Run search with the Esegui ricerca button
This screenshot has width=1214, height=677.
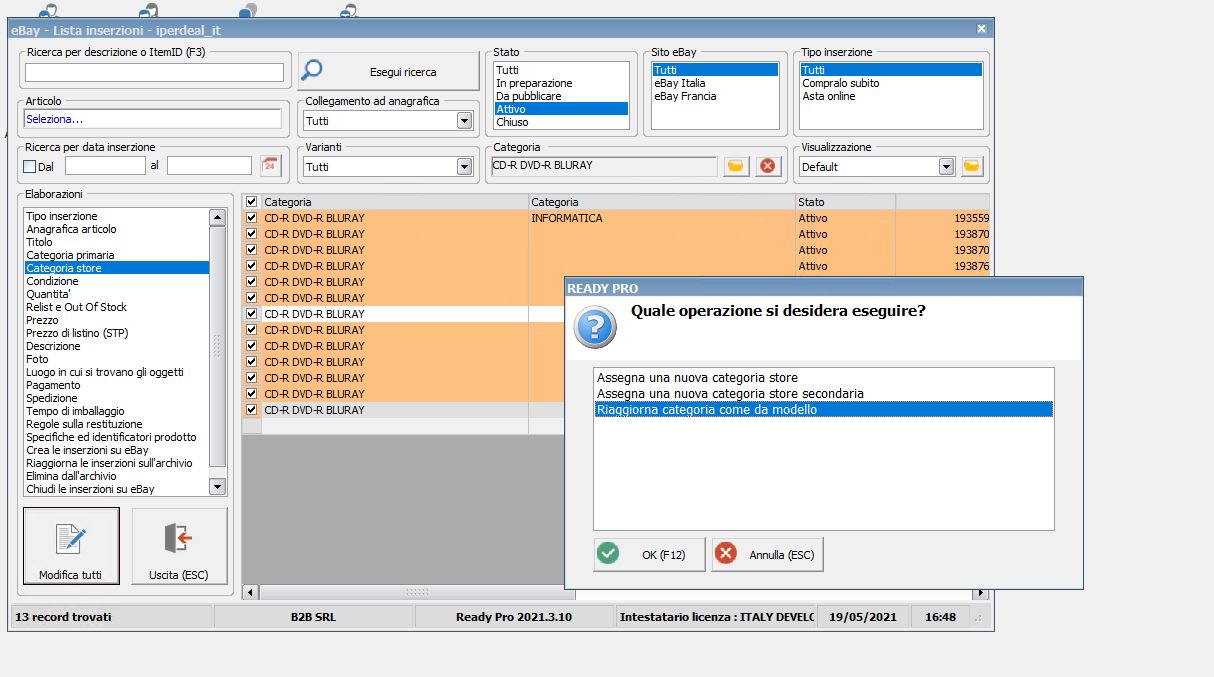click(389, 72)
